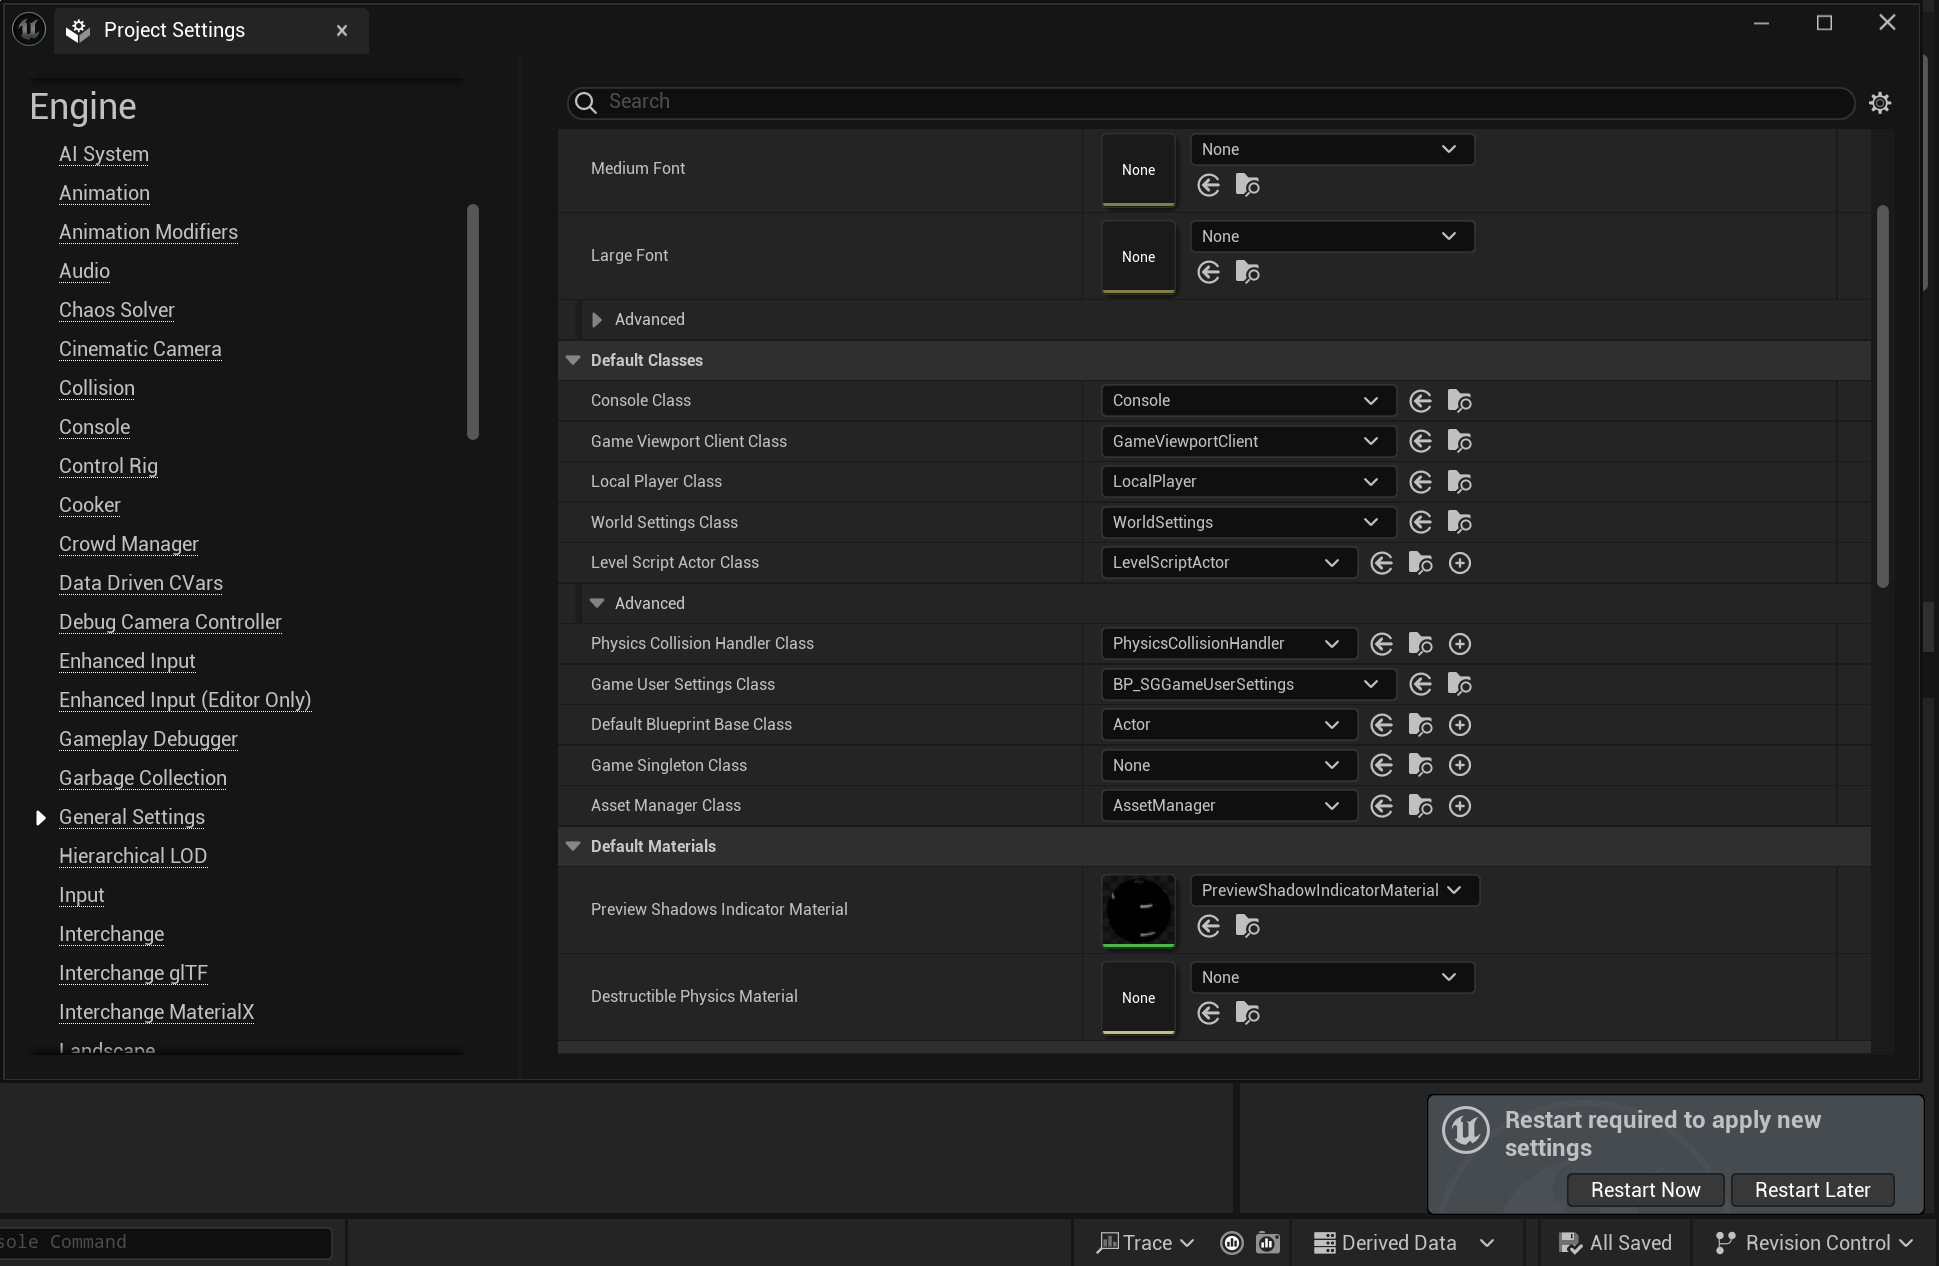Click the Trace insights icon

click(1110, 1242)
